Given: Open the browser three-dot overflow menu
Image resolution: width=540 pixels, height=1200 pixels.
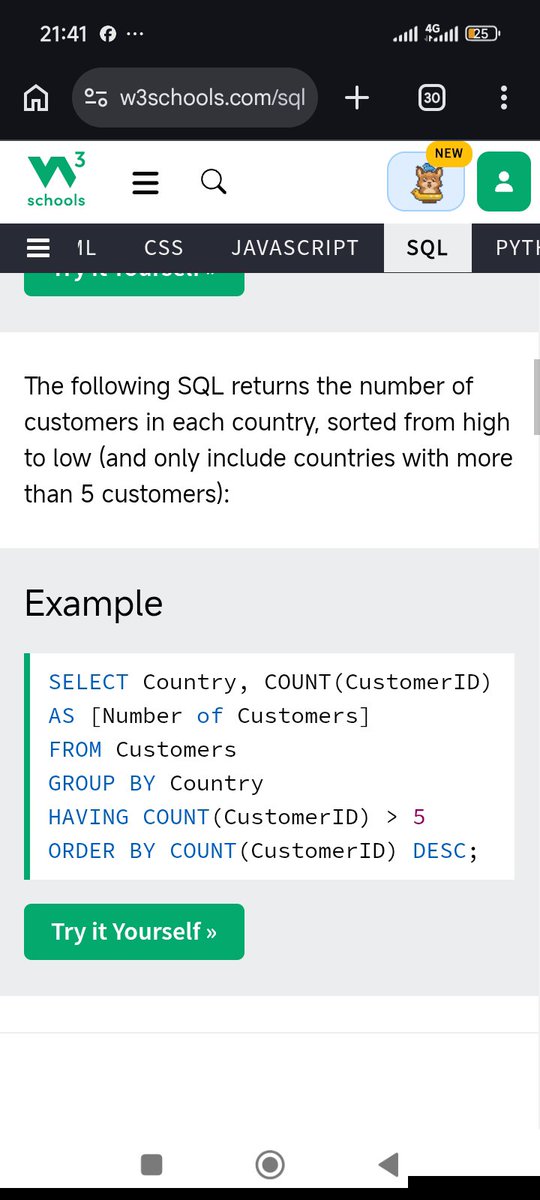Looking at the screenshot, I should pyautogui.click(x=504, y=97).
